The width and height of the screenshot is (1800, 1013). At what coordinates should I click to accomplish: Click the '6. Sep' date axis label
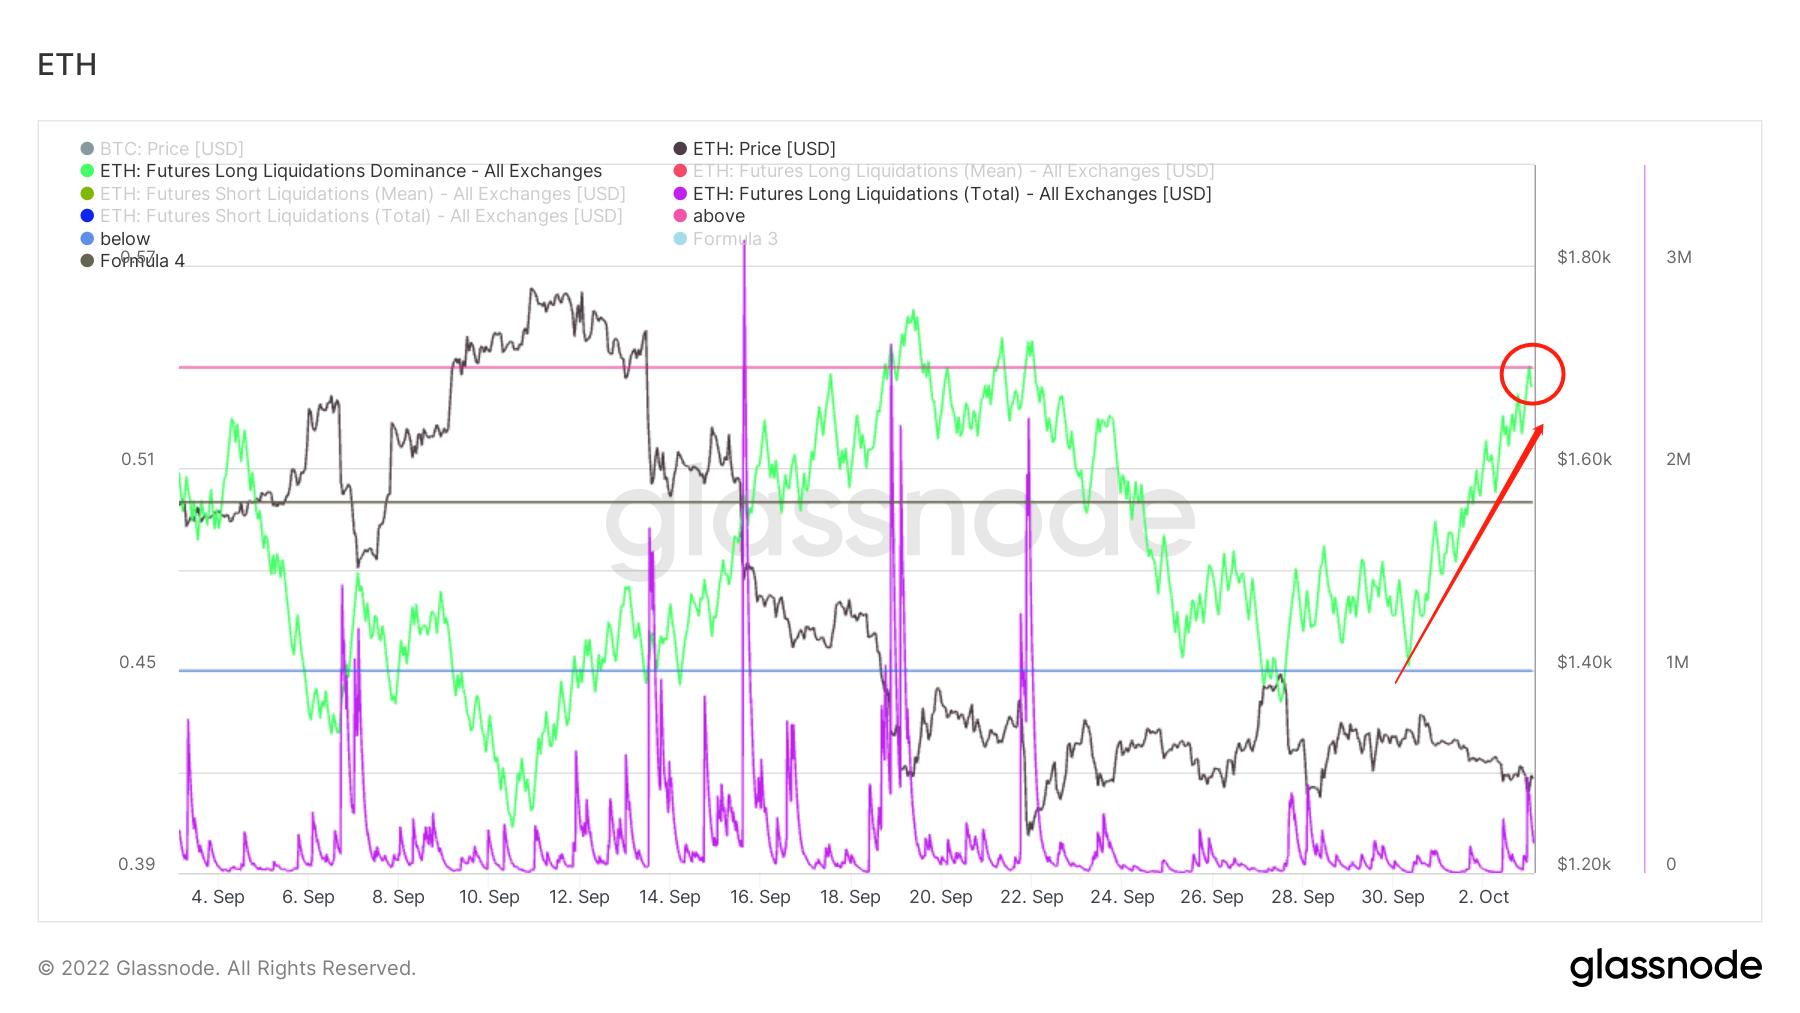(x=308, y=897)
